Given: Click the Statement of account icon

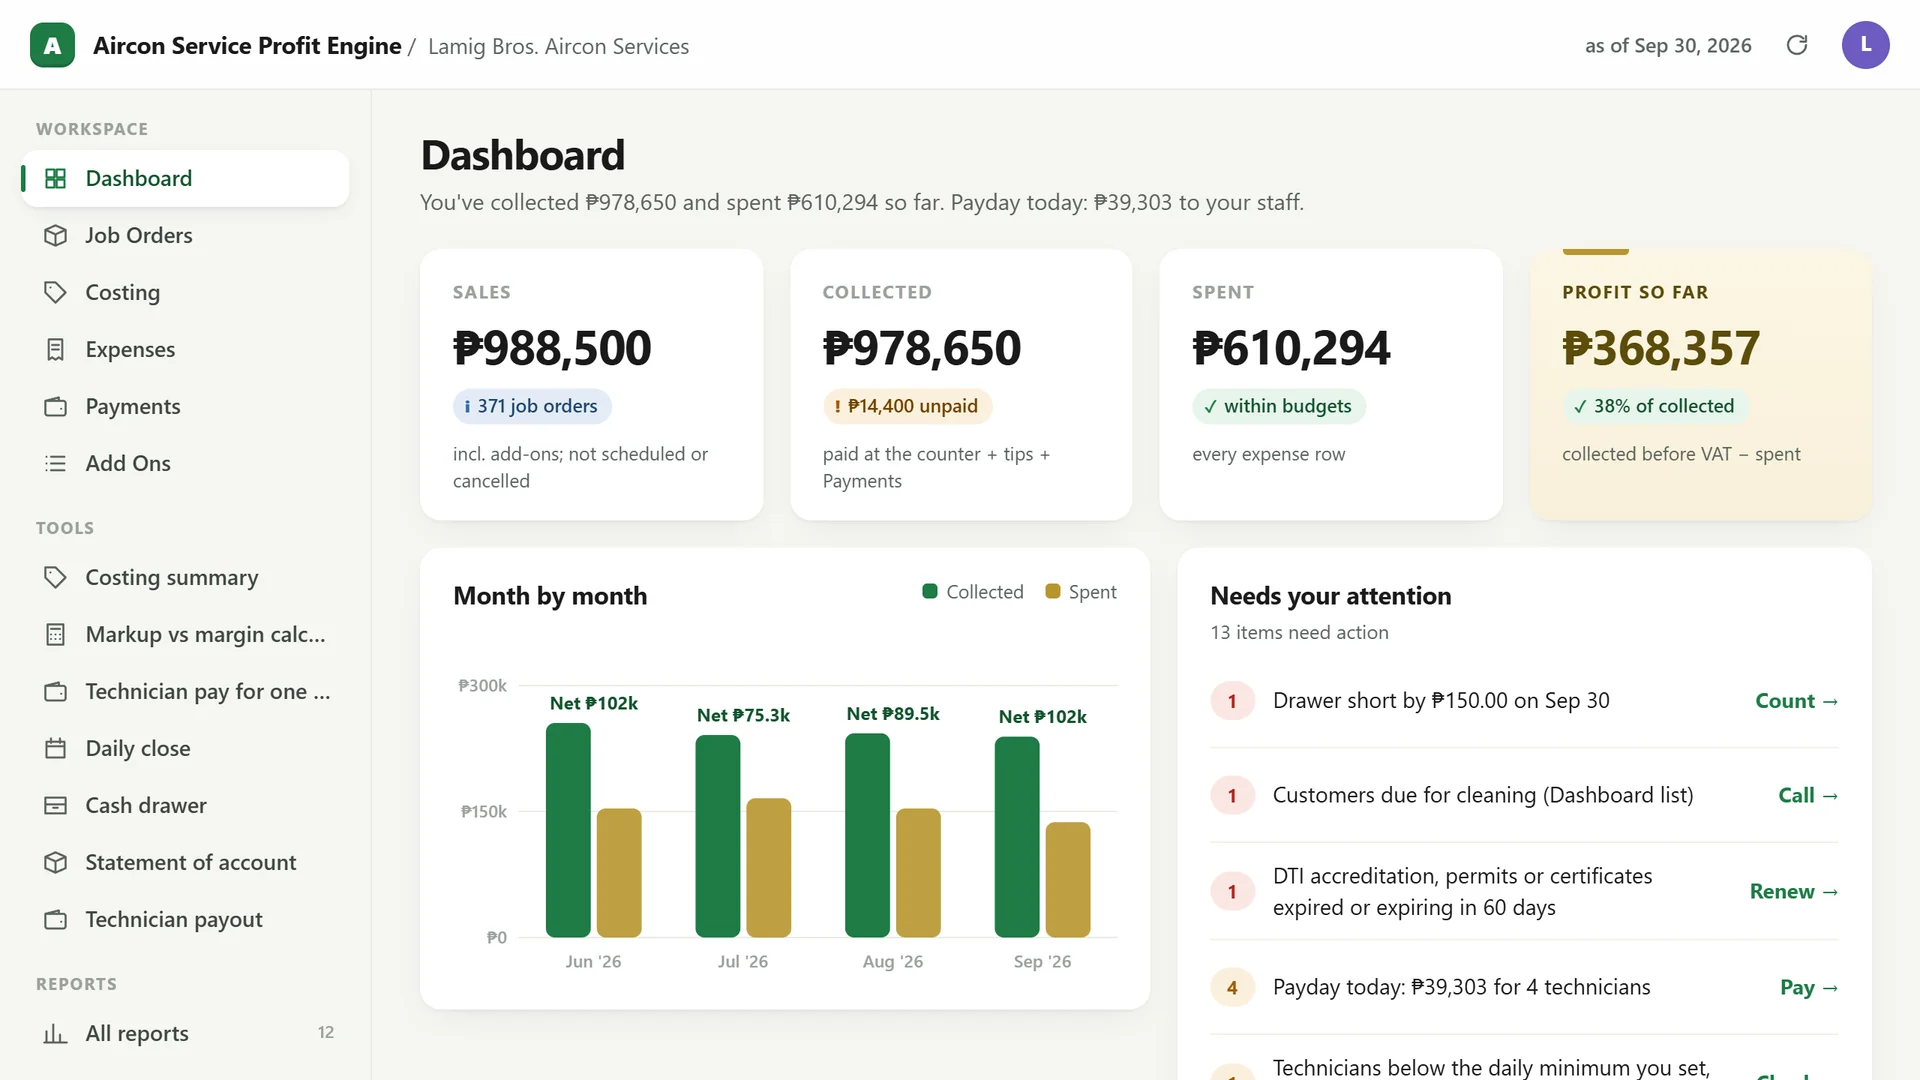Looking at the screenshot, I should click(x=56, y=862).
